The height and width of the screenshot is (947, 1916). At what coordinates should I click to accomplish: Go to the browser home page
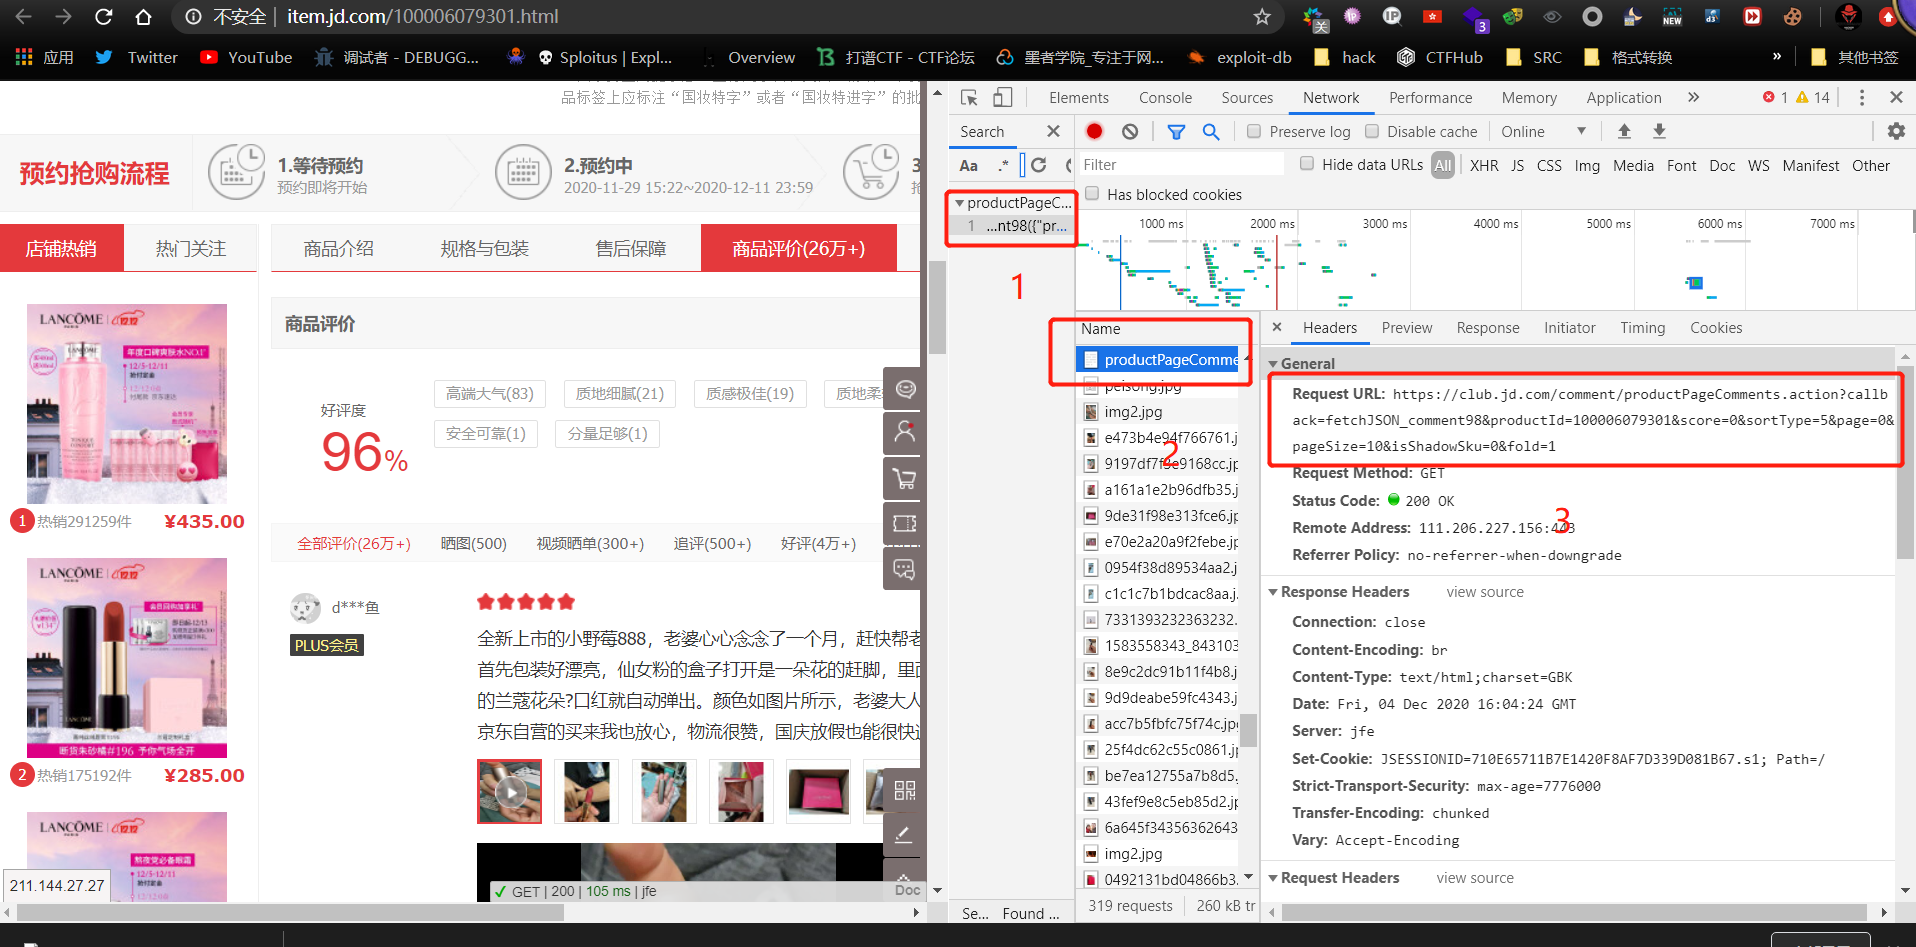click(143, 17)
